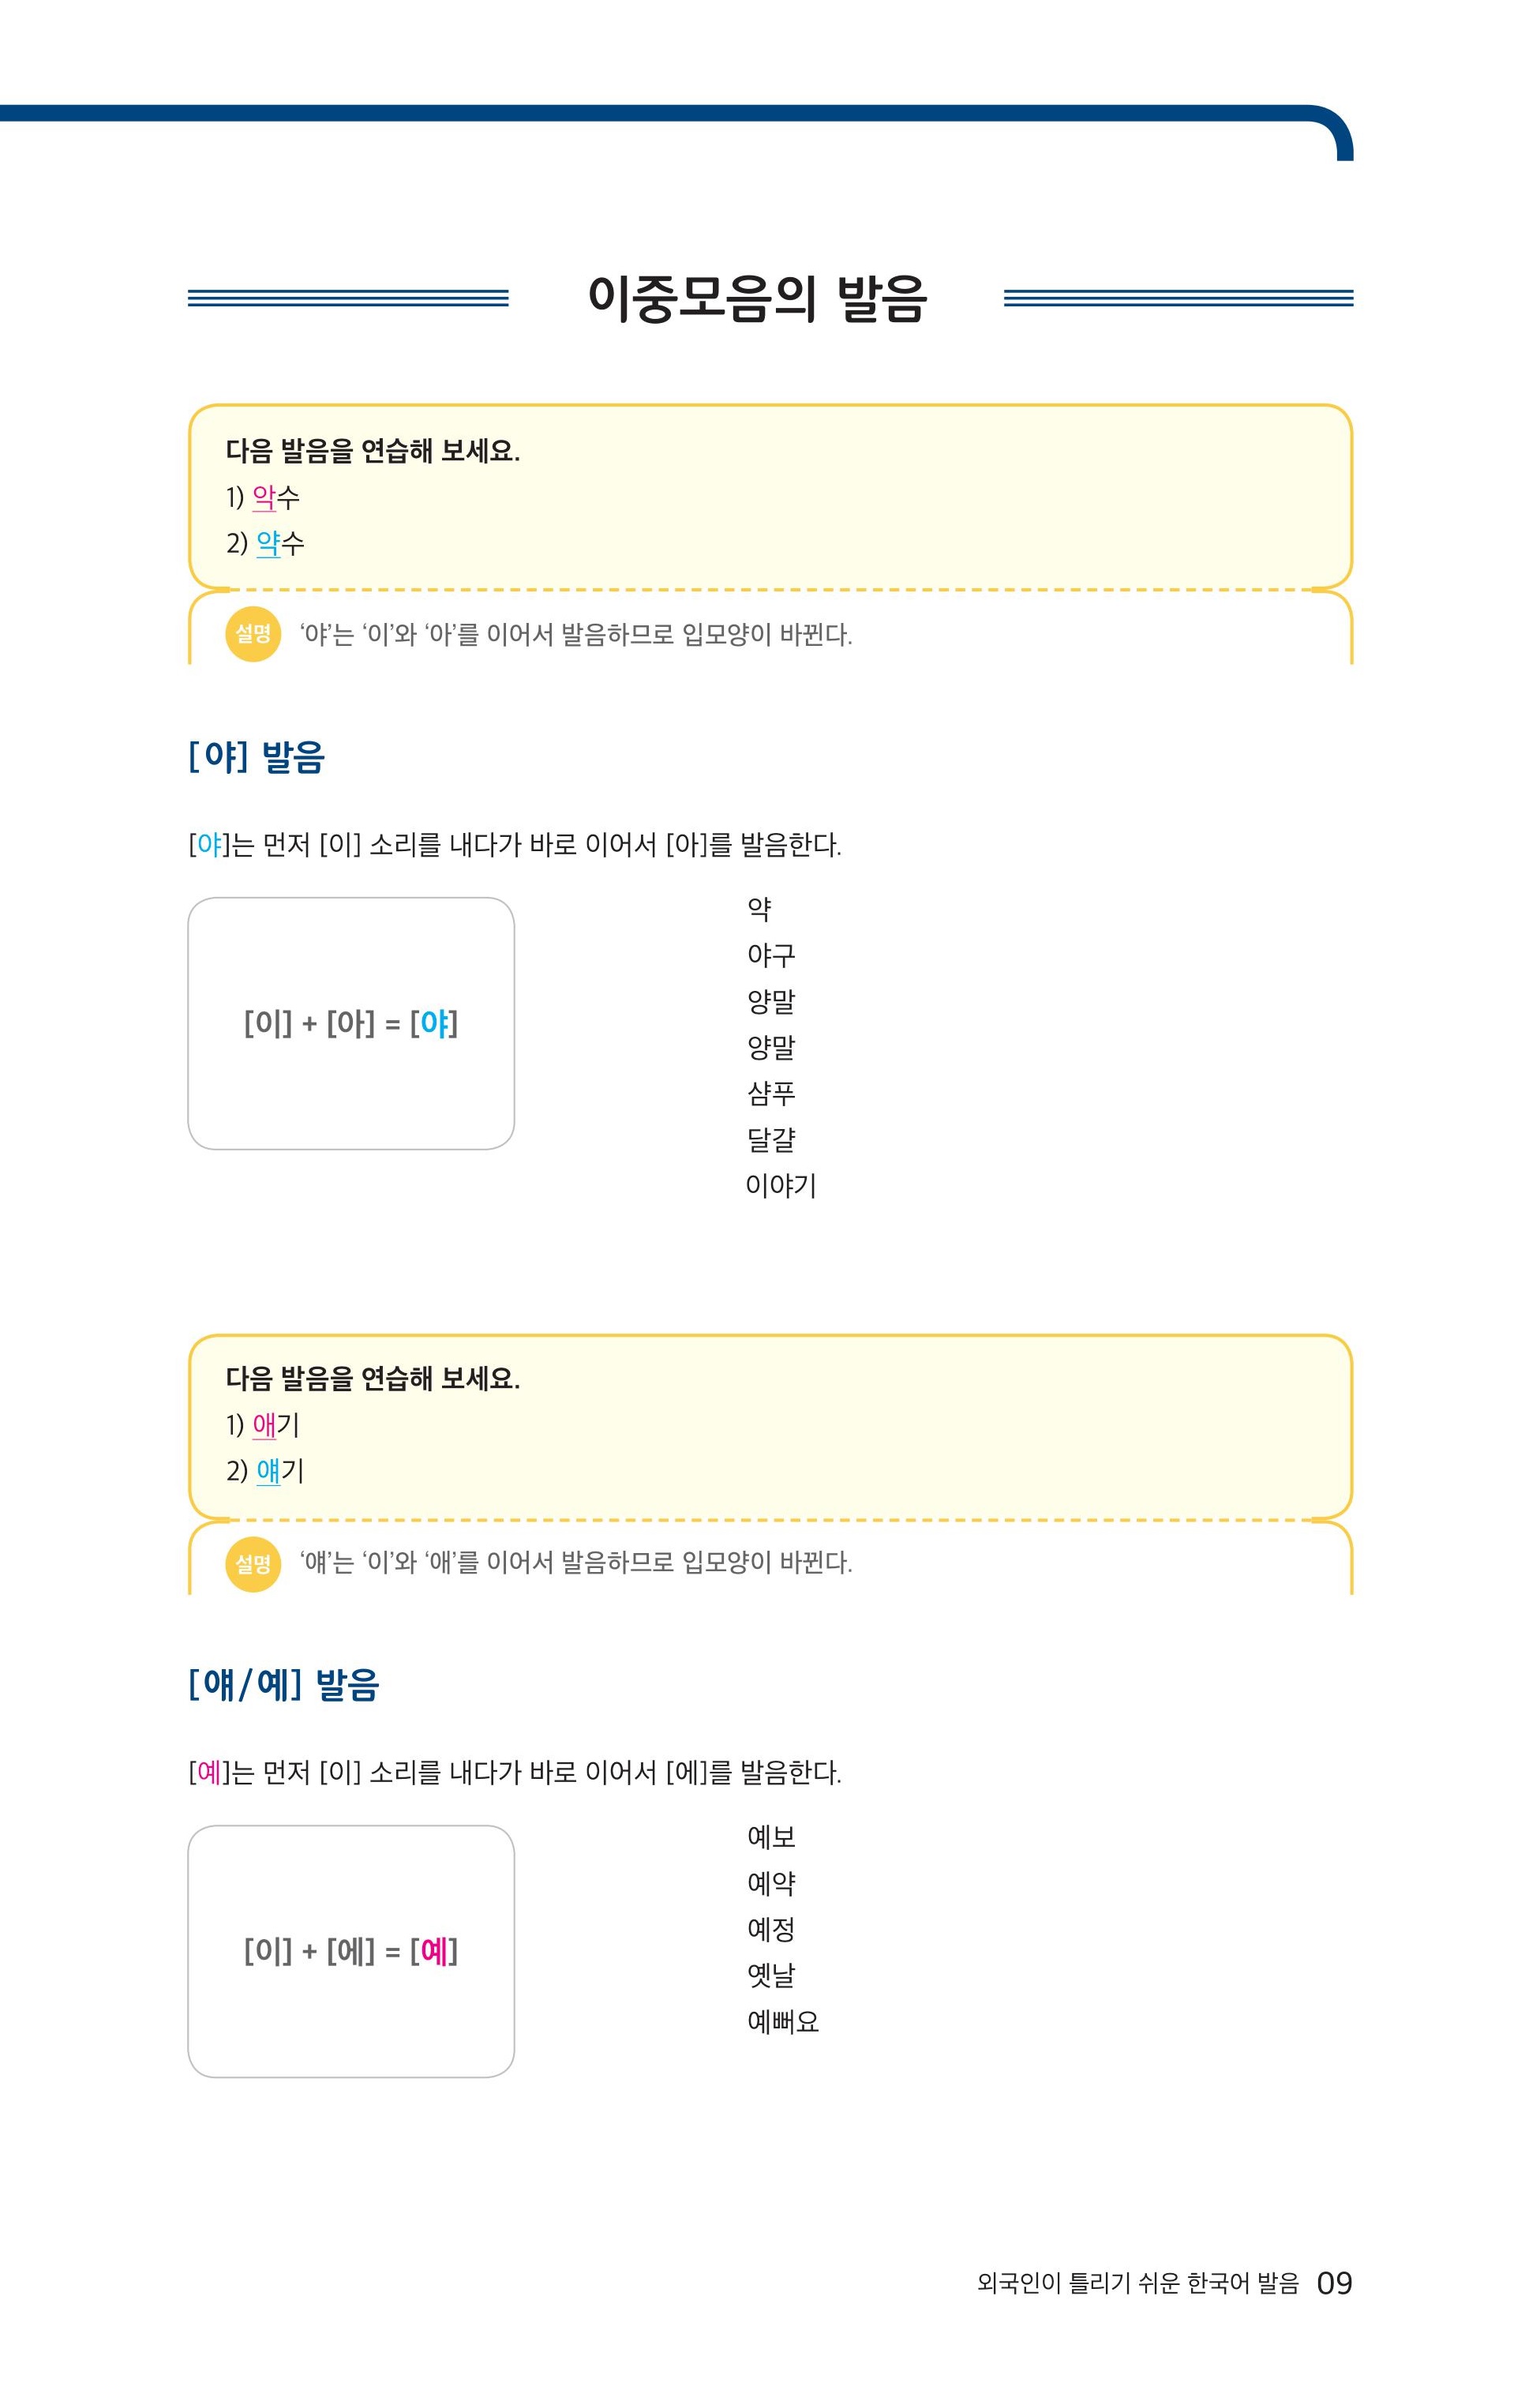Click the page title 이중모음의 발음

click(x=757, y=298)
